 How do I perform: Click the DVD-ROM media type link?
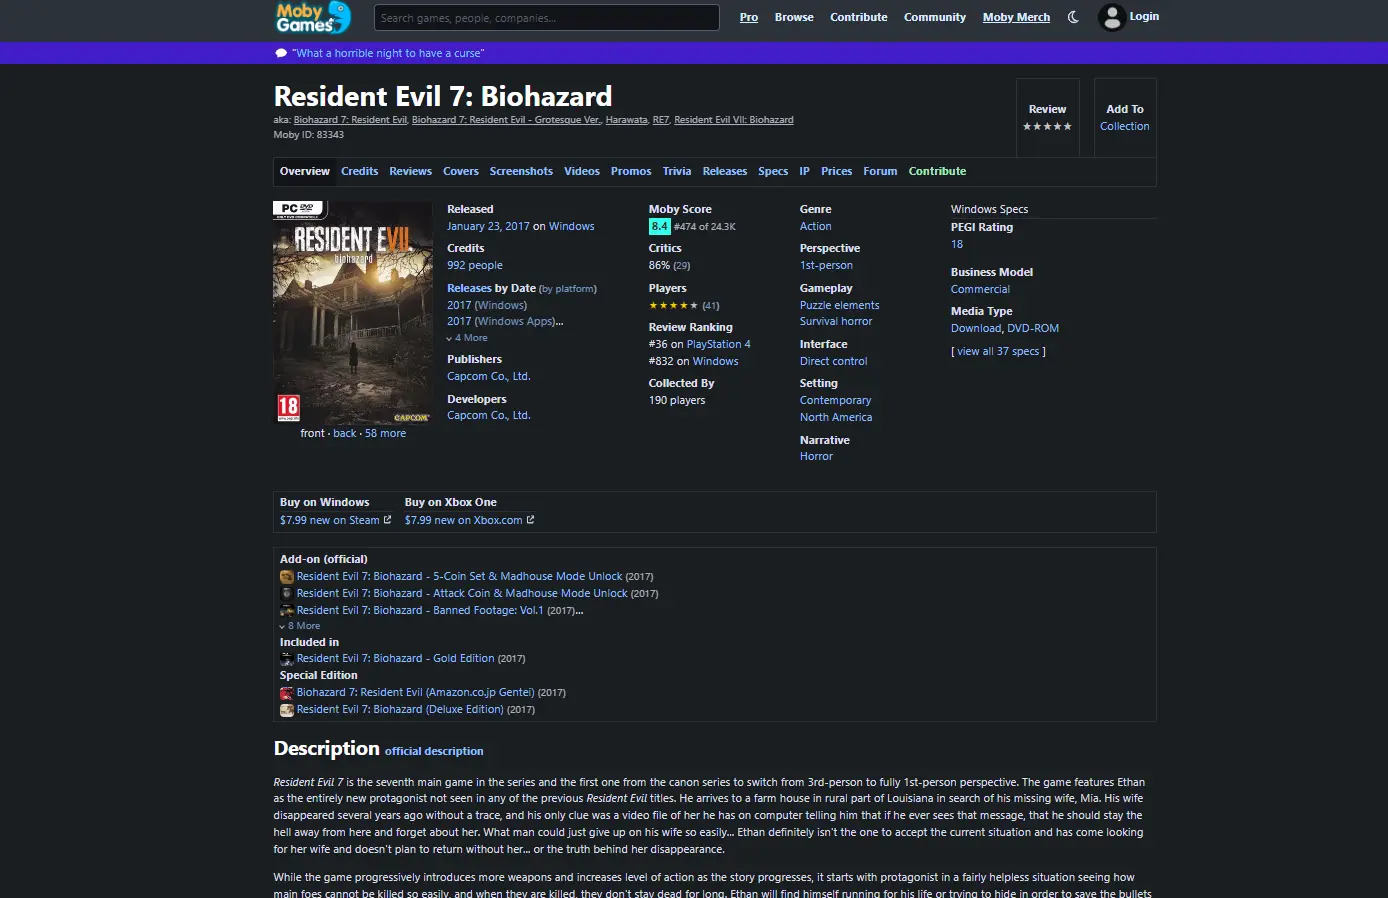1033,328
